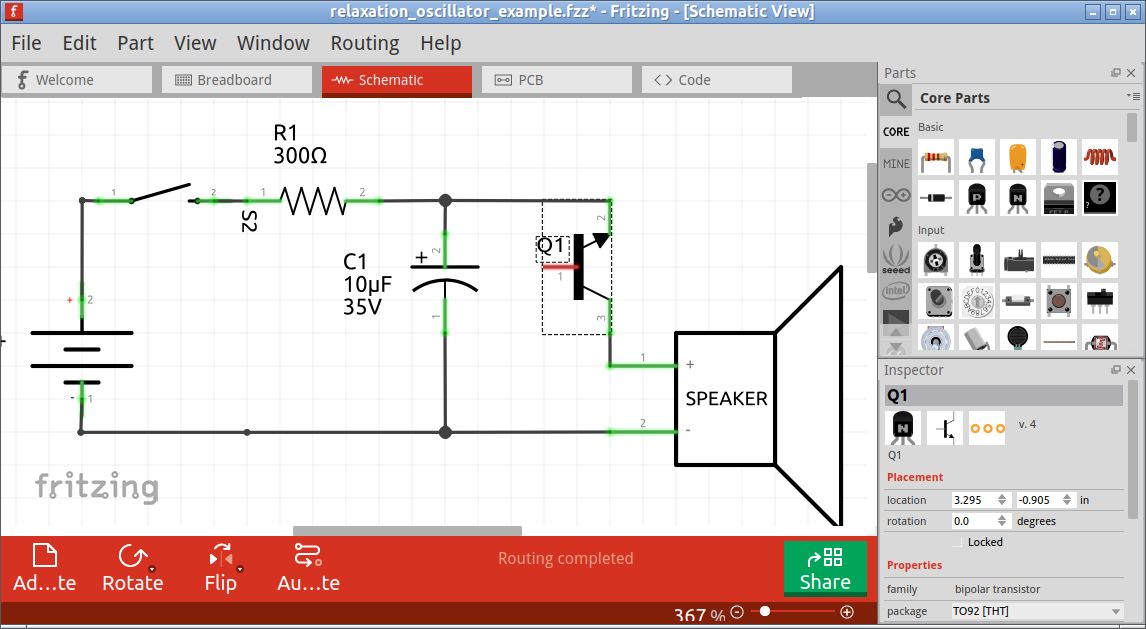This screenshot has height=629, width=1146.
Task: Pick the blue ceramic capacitor part
Action: coord(977,157)
